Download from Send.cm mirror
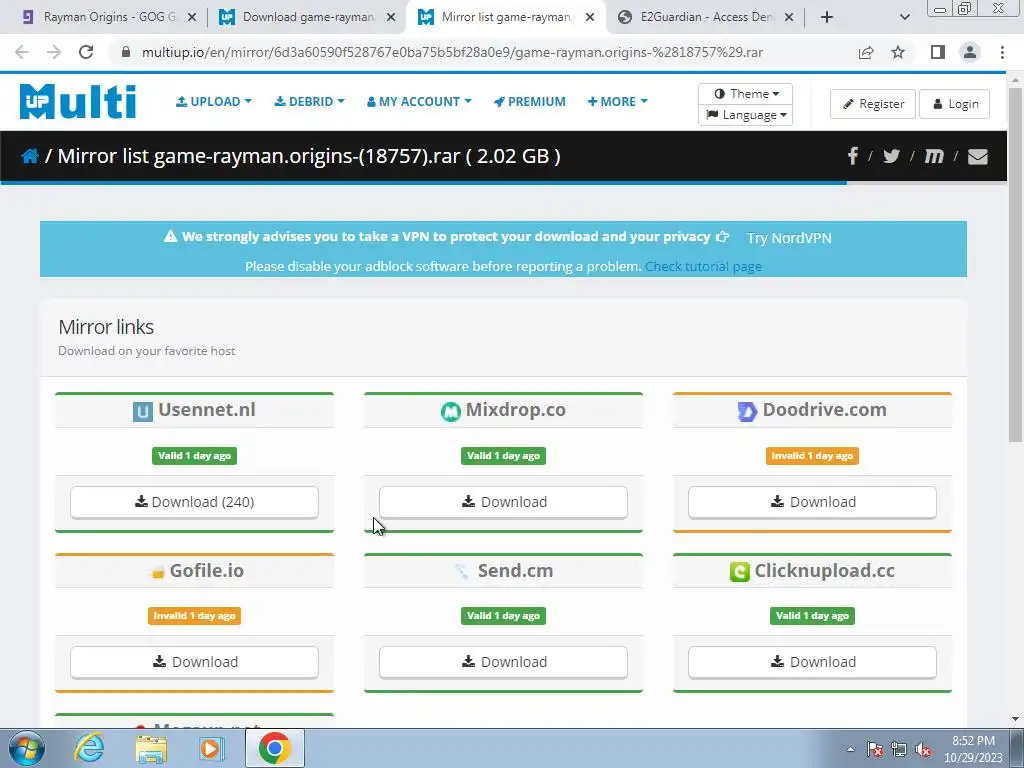Image resolution: width=1024 pixels, height=768 pixels. click(504, 662)
